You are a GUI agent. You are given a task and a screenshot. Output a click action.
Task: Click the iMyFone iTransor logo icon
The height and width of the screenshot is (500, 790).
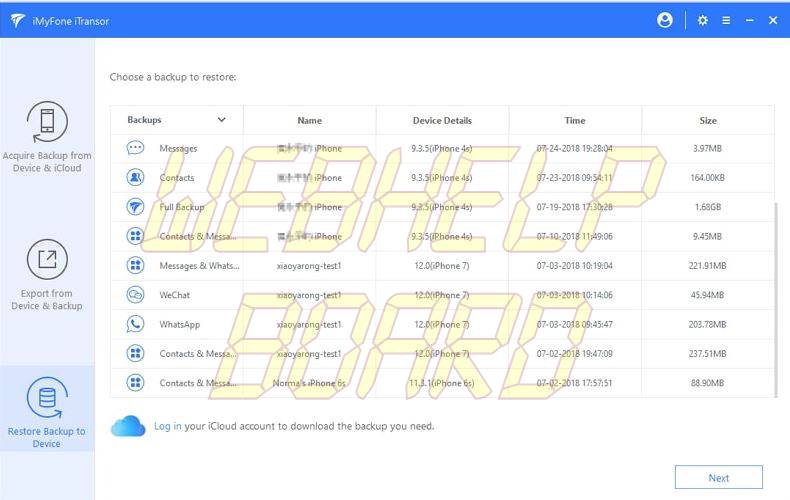18,21
